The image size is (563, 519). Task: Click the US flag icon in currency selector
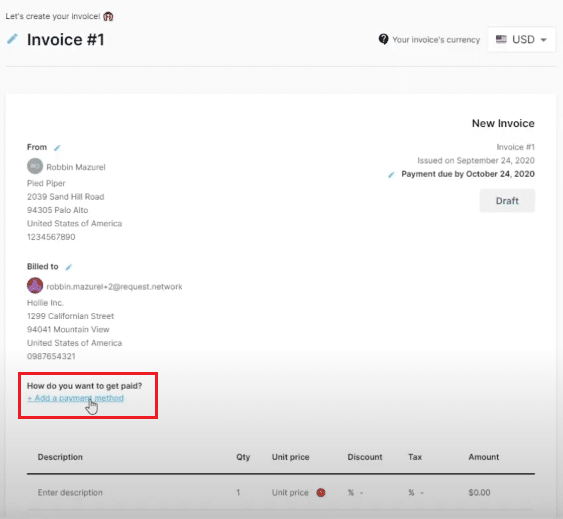(501, 39)
